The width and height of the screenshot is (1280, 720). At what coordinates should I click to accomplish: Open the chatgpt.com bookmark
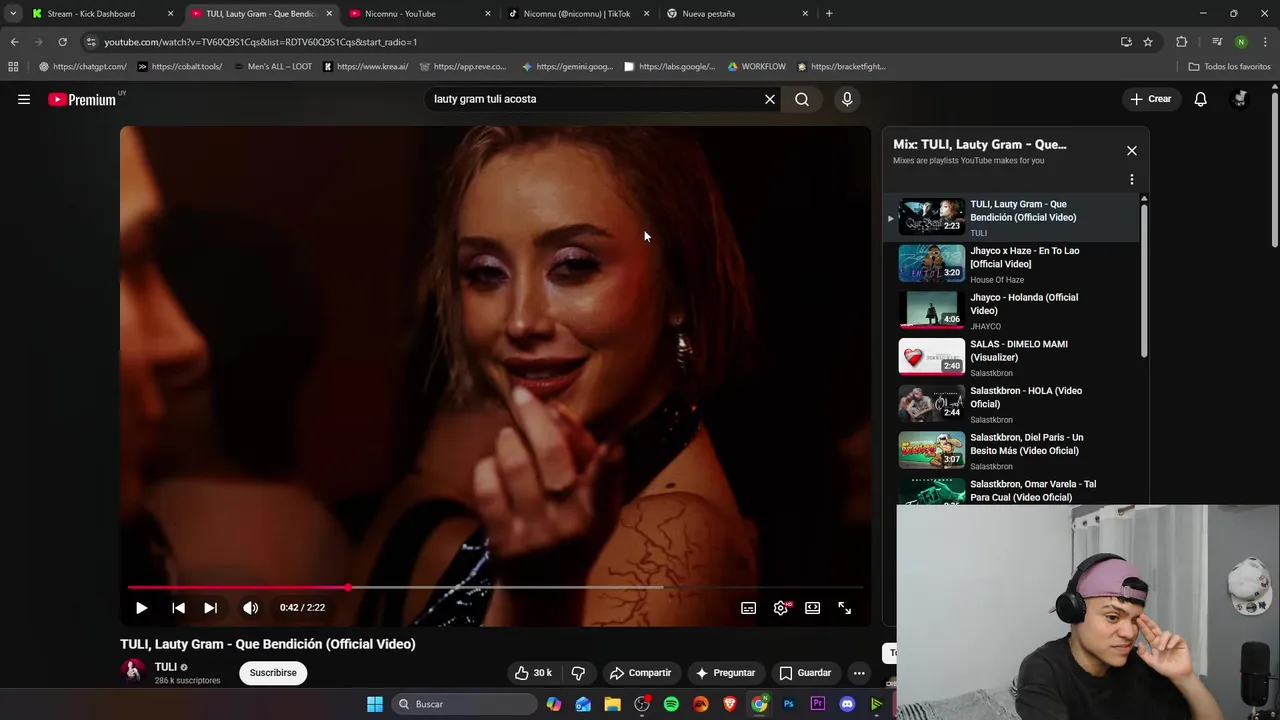pos(83,67)
